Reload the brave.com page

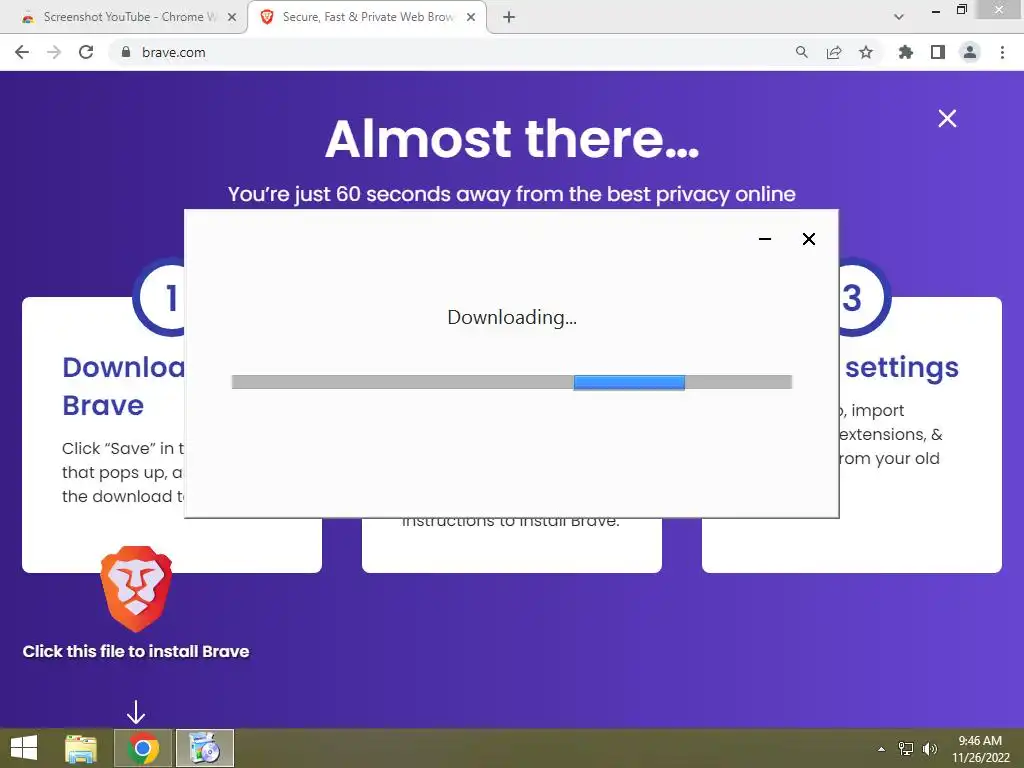click(86, 52)
